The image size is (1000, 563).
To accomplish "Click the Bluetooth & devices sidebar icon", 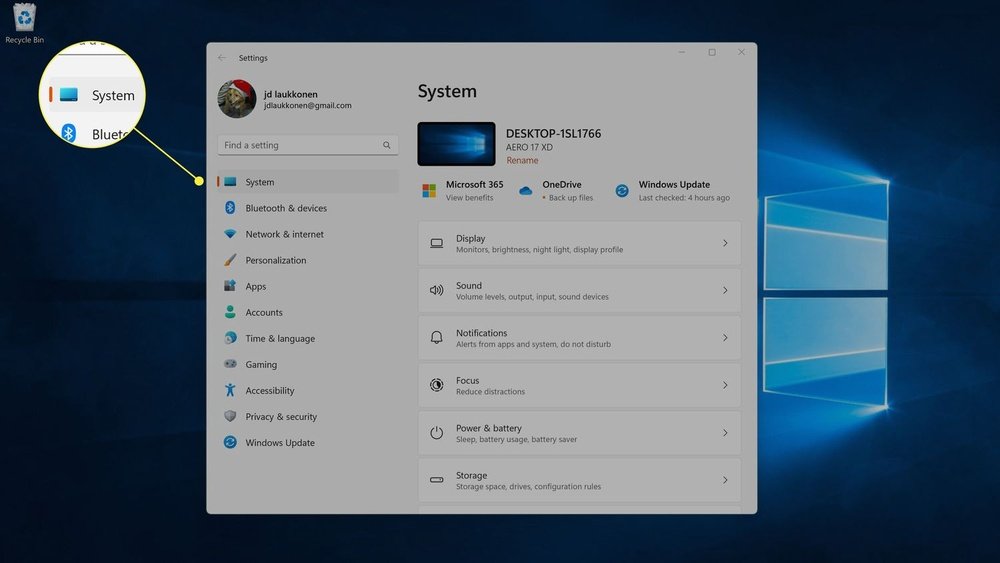I will [x=230, y=208].
